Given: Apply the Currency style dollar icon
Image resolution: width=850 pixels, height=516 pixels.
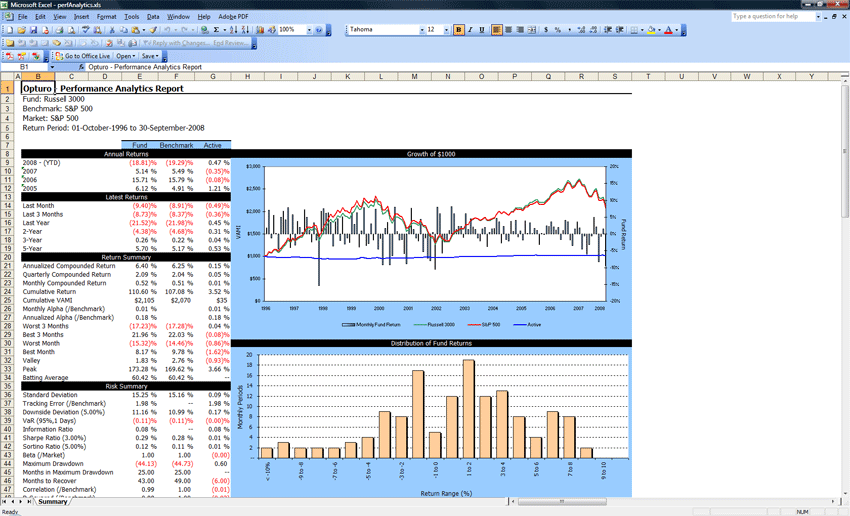Looking at the screenshot, I should coord(546,30).
